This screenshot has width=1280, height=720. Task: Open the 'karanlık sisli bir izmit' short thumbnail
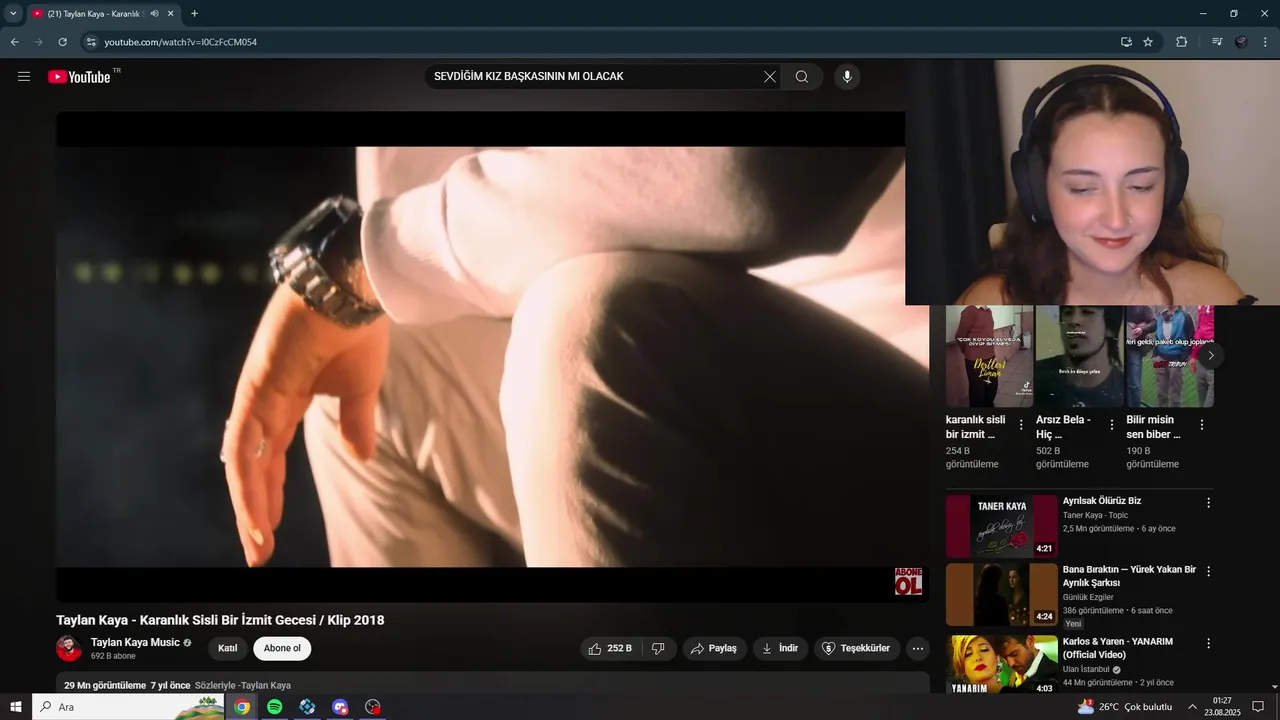[989, 356]
